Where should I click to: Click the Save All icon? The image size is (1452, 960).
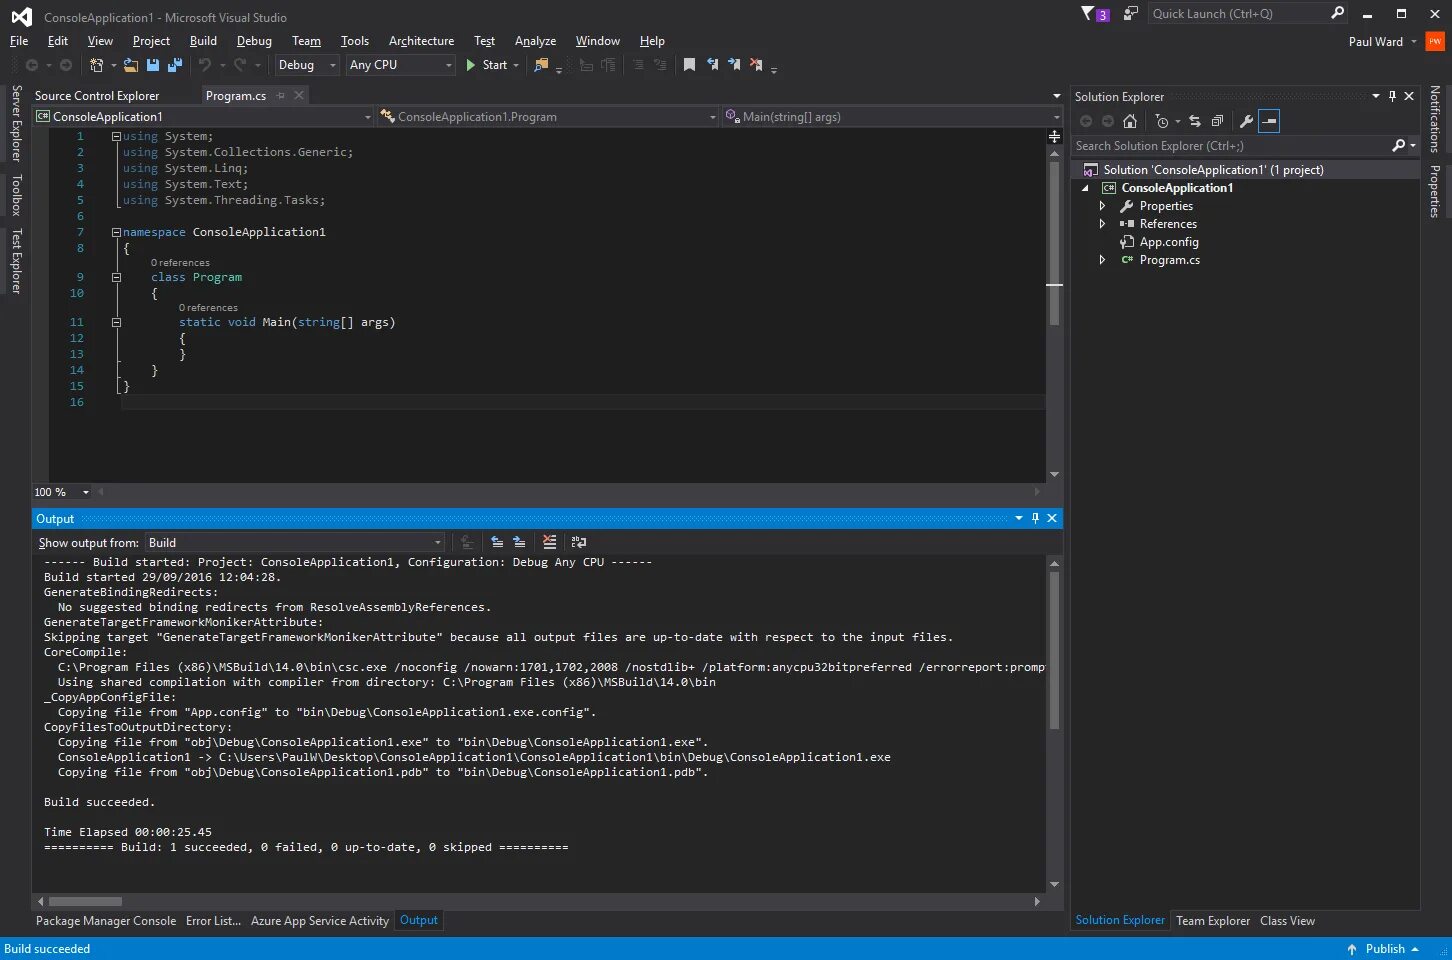click(x=175, y=65)
